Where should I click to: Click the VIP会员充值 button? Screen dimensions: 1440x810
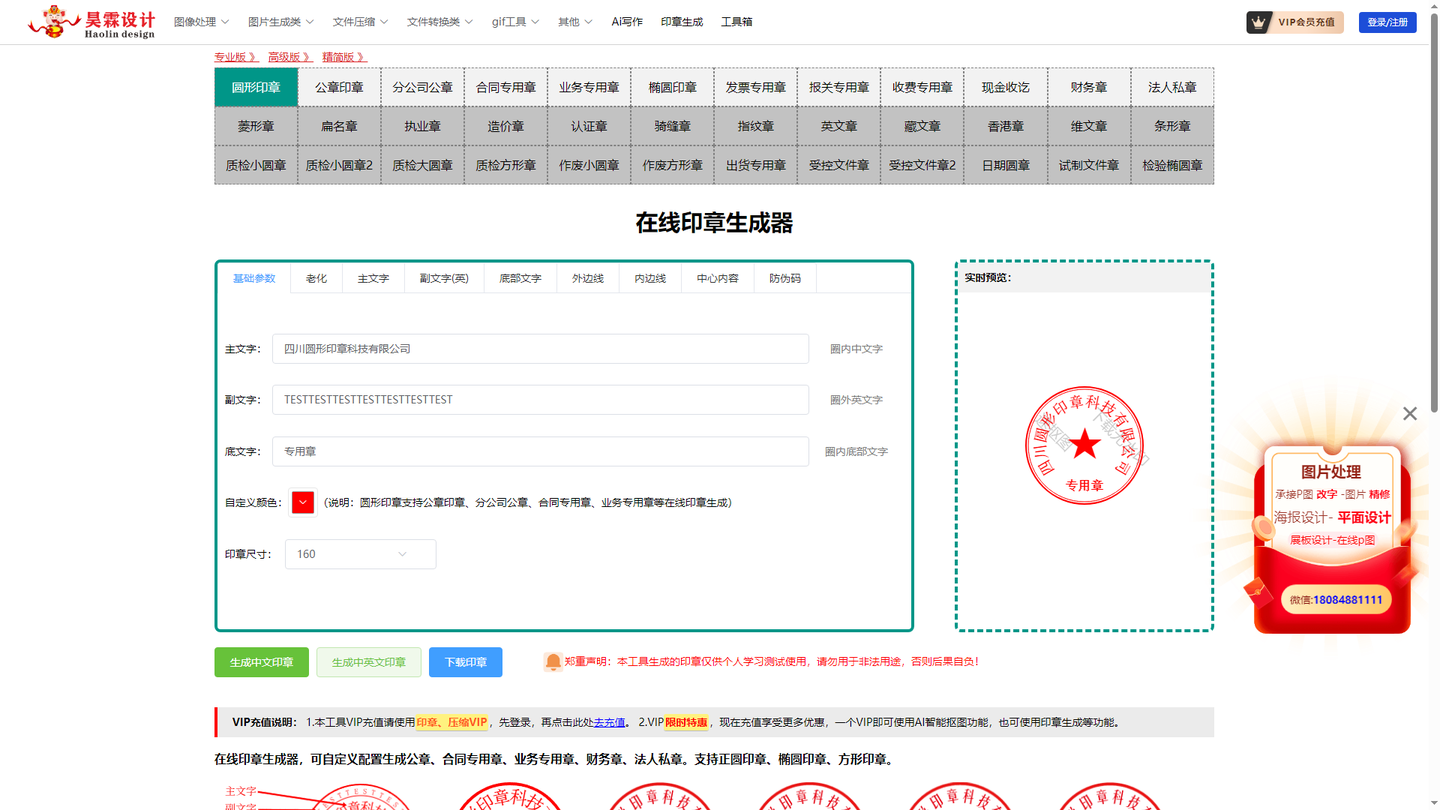click(1295, 22)
